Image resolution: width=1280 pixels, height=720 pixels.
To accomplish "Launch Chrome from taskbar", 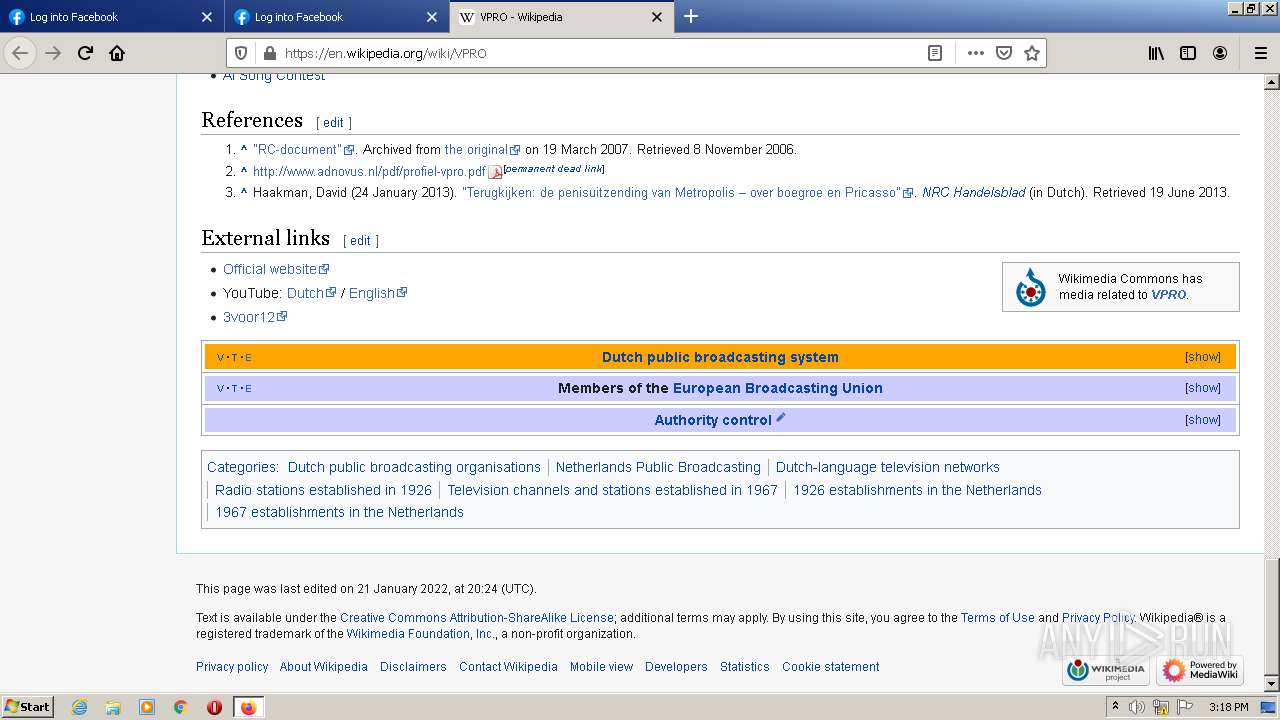I will click(180, 707).
